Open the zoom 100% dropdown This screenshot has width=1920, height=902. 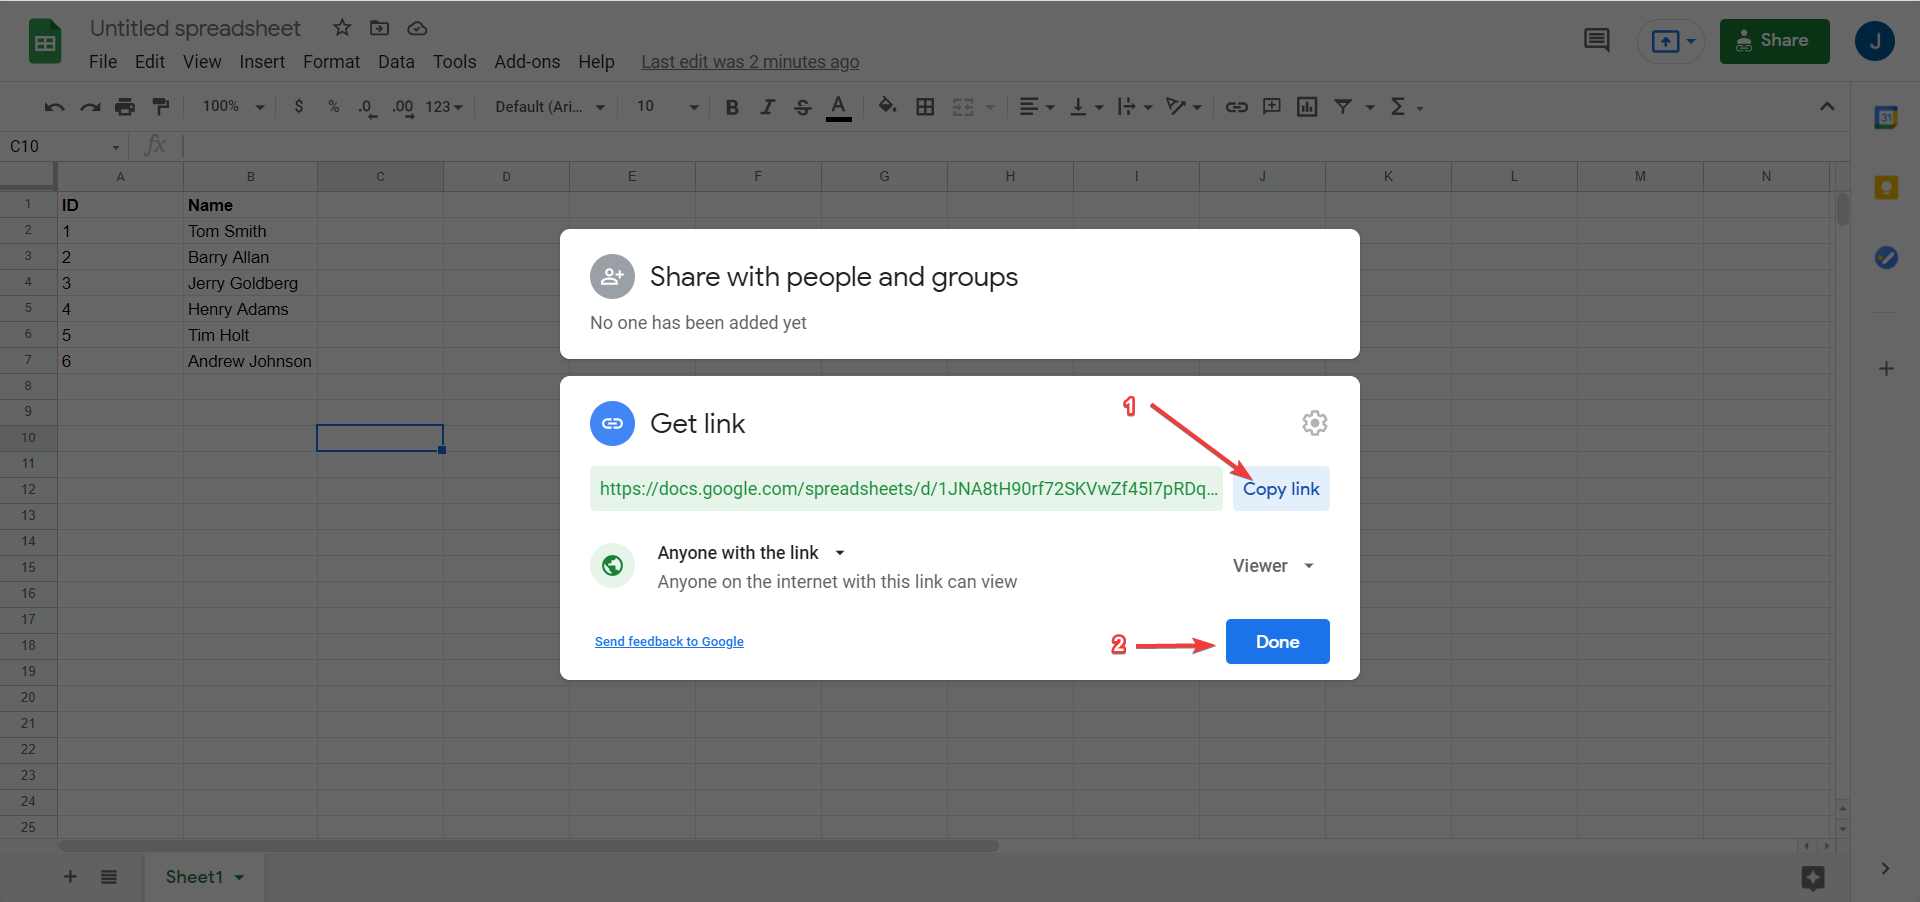[x=233, y=107]
